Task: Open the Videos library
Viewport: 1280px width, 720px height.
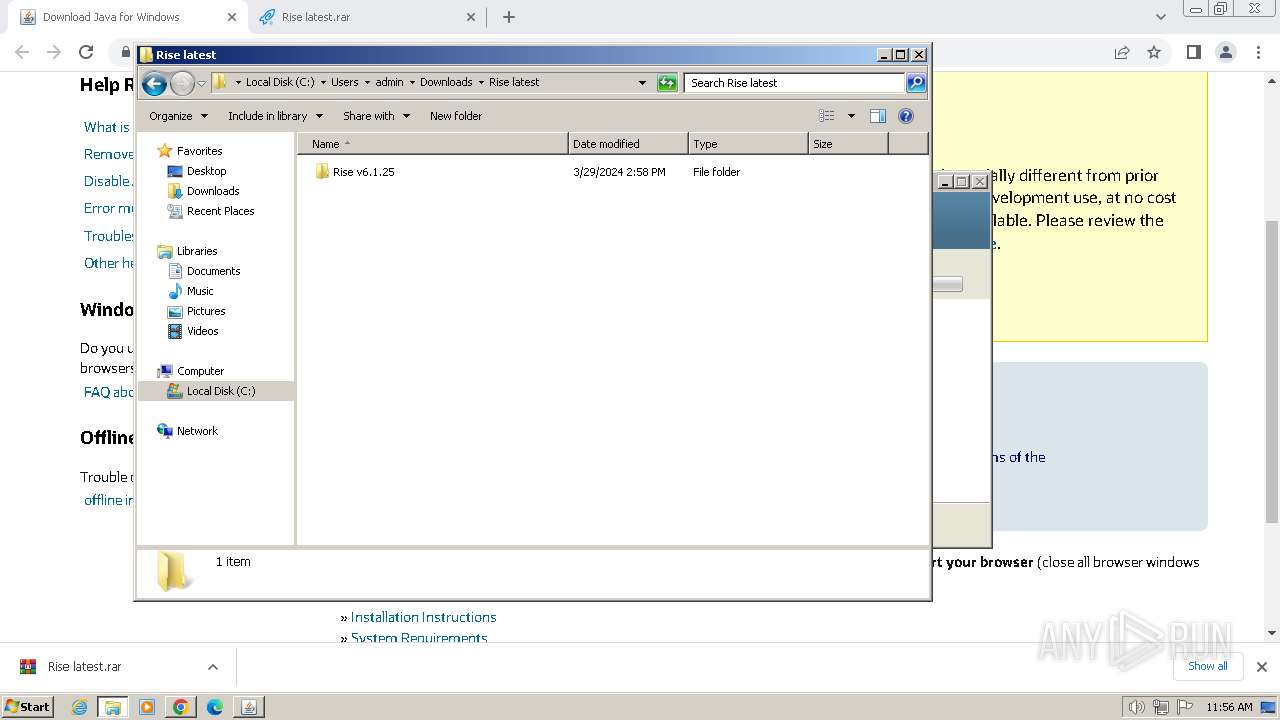Action: click(x=202, y=331)
